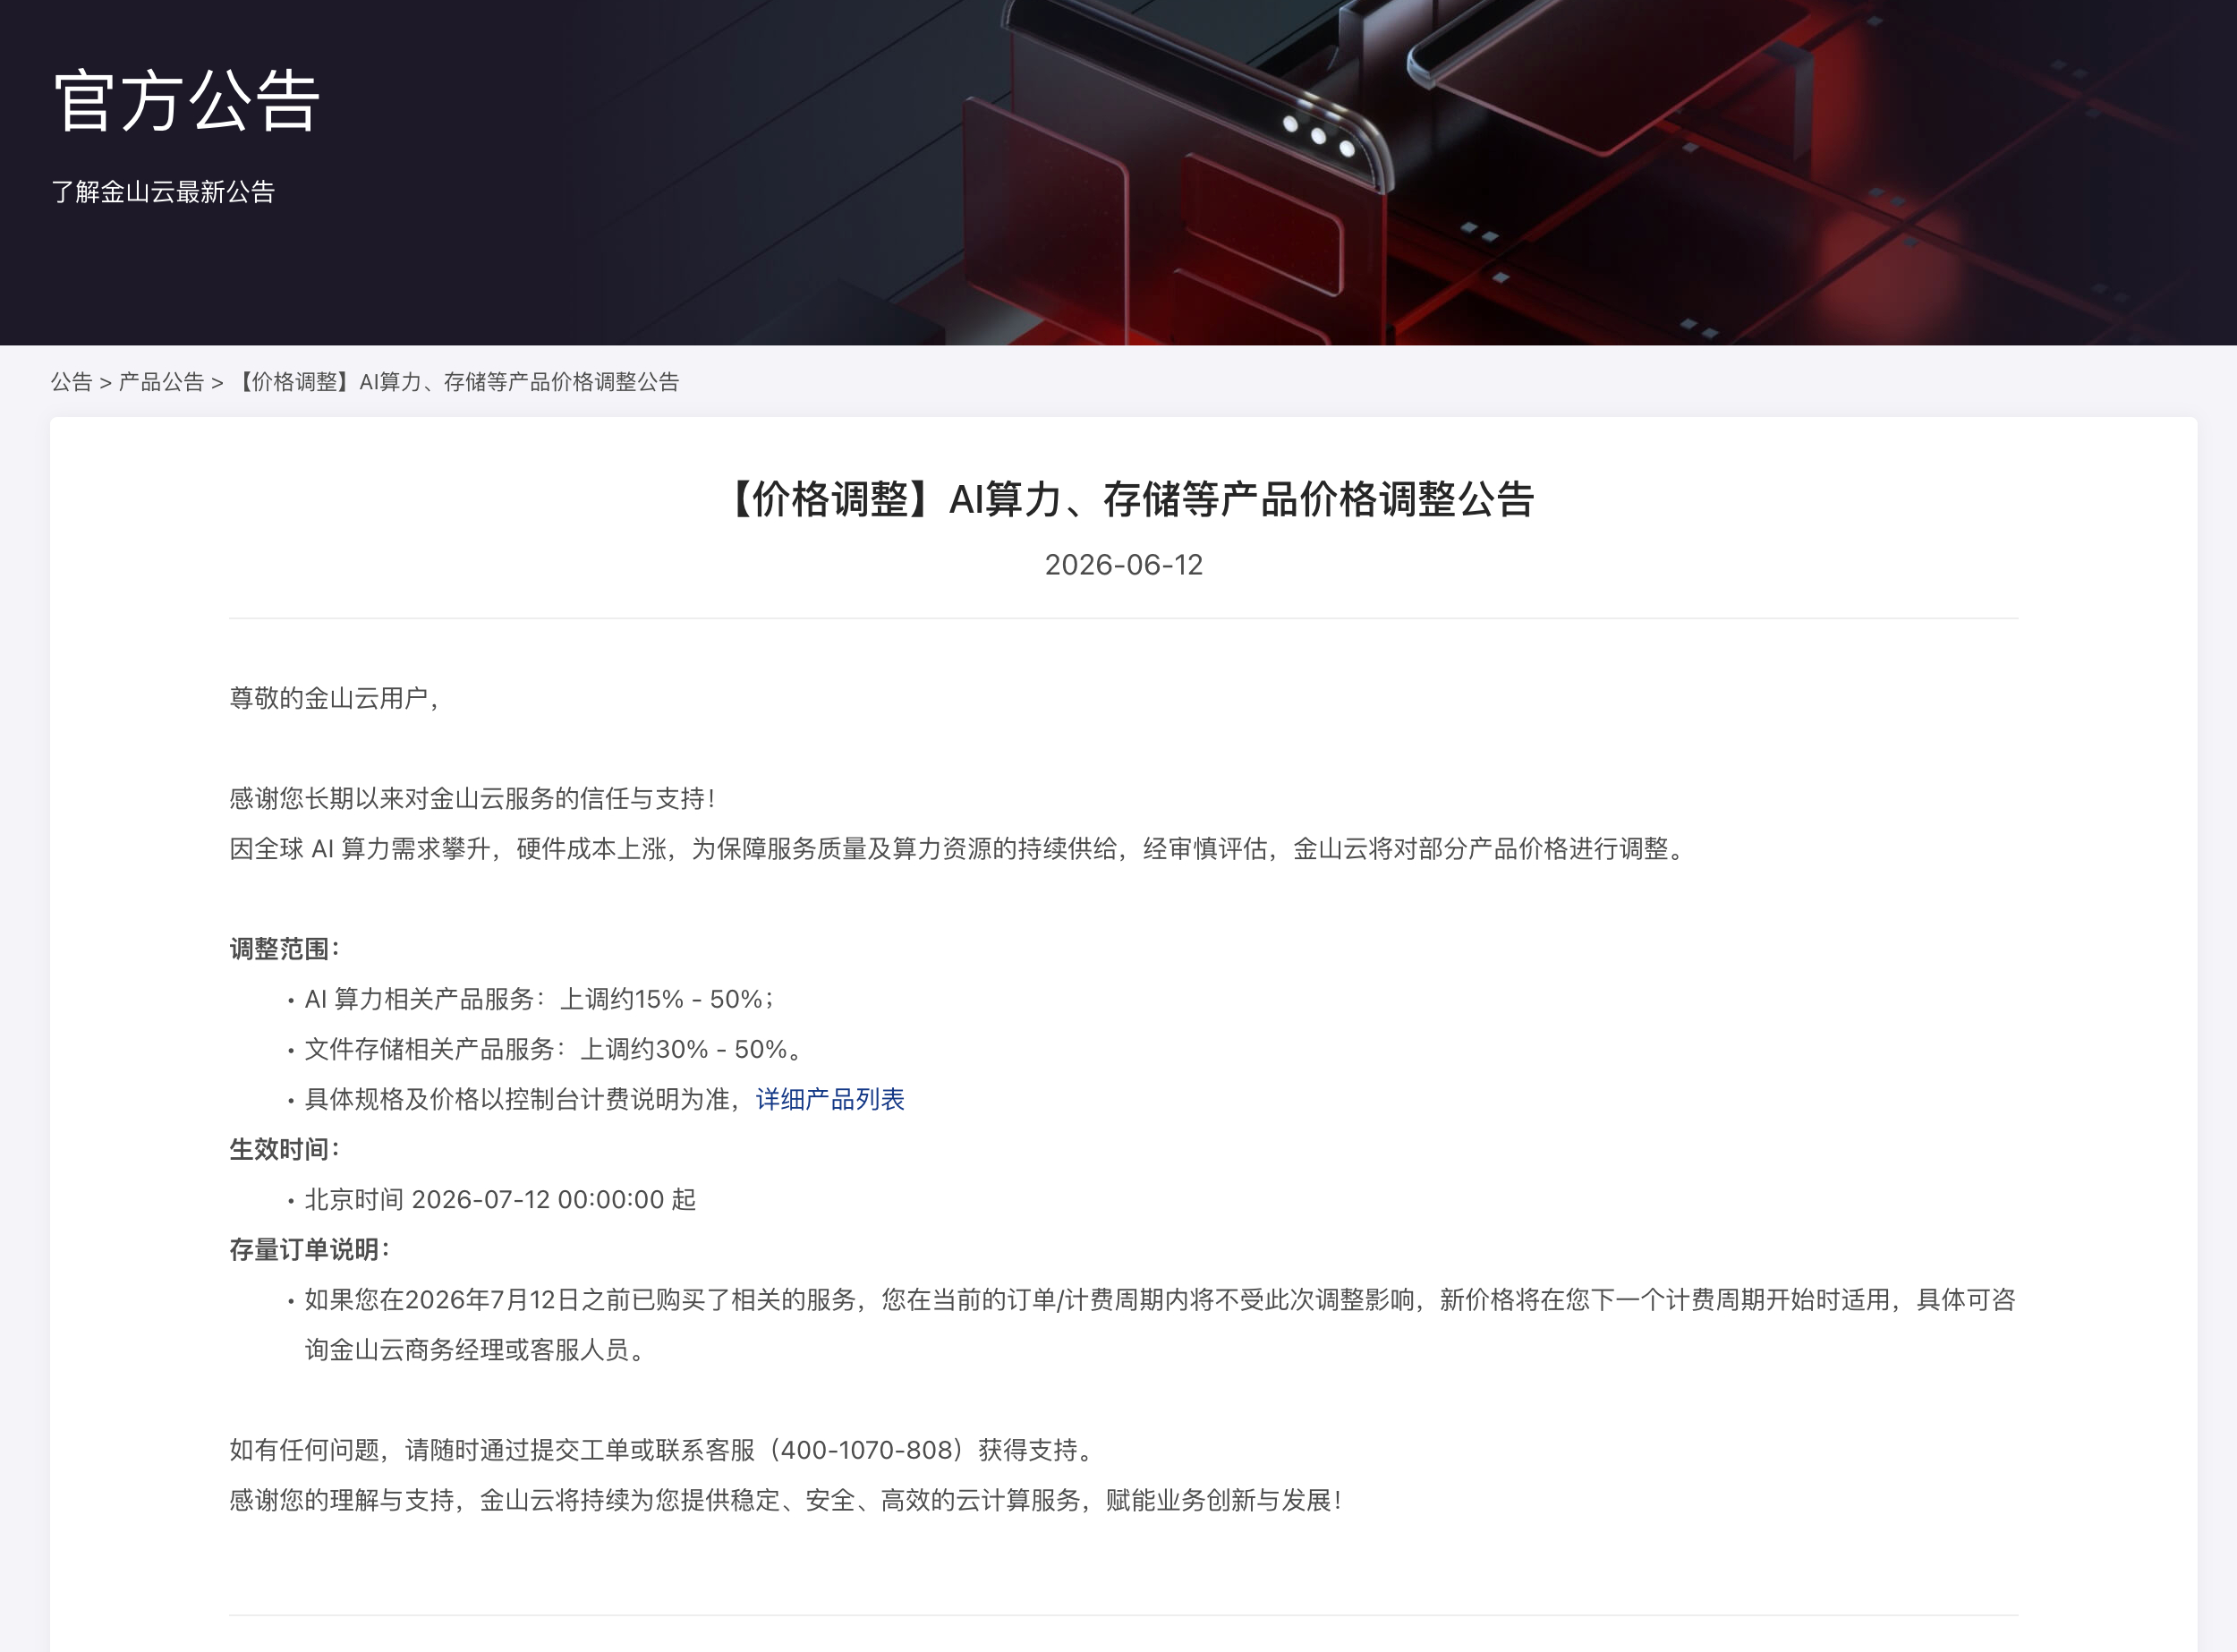The height and width of the screenshot is (1652, 2237).
Task: Click the bullet AI 算力相关产品服务 上调约15% - 50%
Action: click(540, 999)
